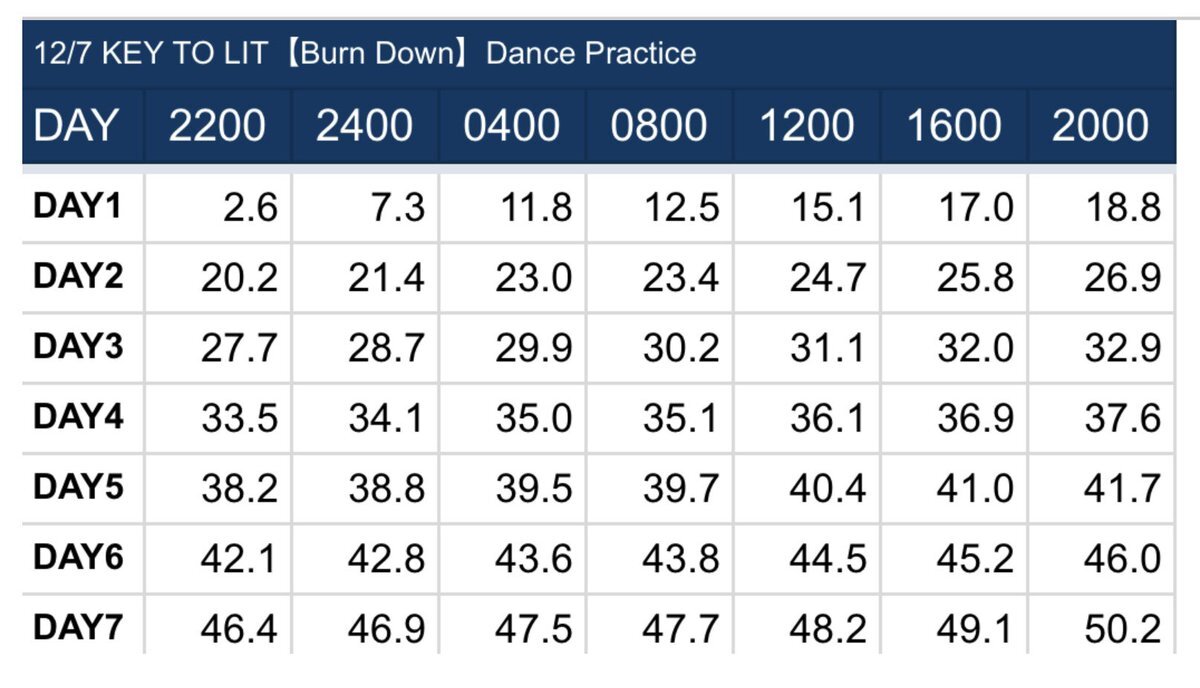Select the 2400 column header
The height and width of the screenshot is (688, 1200).
pyautogui.click(x=364, y=126)
